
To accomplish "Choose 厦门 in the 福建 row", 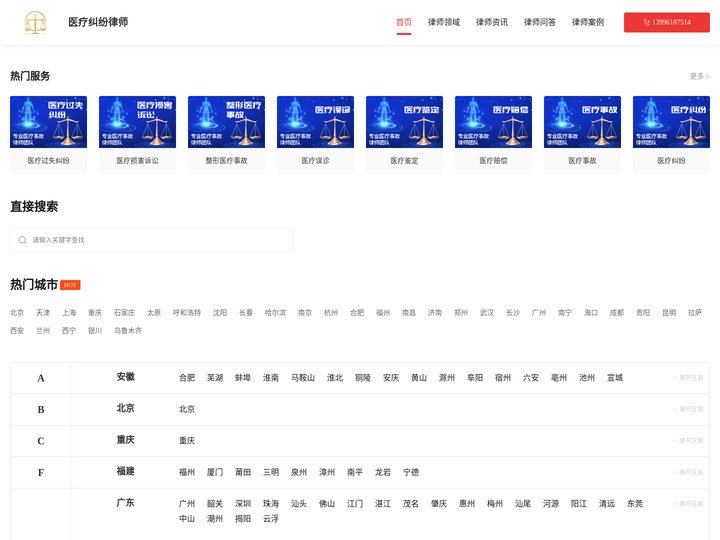I will point(215,472).
